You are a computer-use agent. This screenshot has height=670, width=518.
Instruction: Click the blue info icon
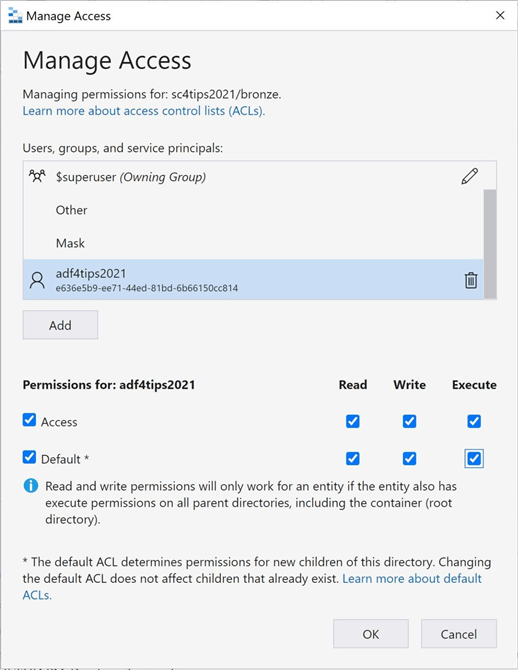[31, 486]
